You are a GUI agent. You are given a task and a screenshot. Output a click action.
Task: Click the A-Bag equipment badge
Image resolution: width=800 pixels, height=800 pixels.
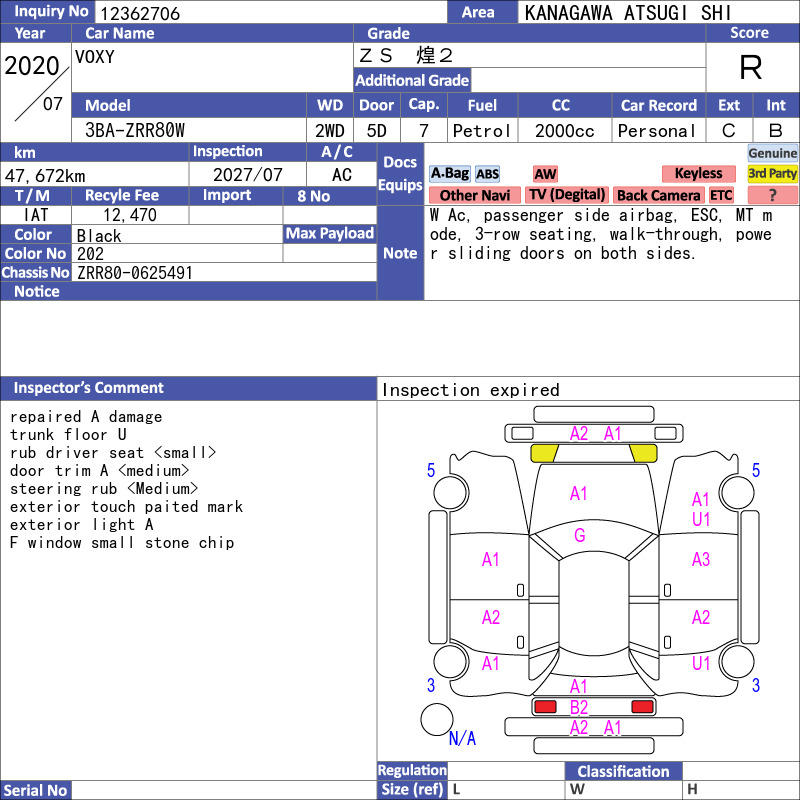tap(449, 174)
